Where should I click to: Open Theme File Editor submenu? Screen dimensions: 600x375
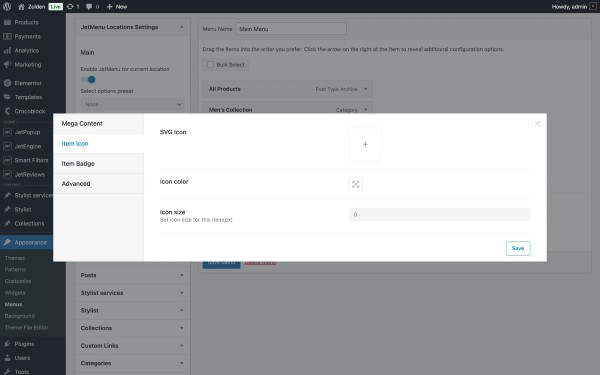tap(26, 328)
